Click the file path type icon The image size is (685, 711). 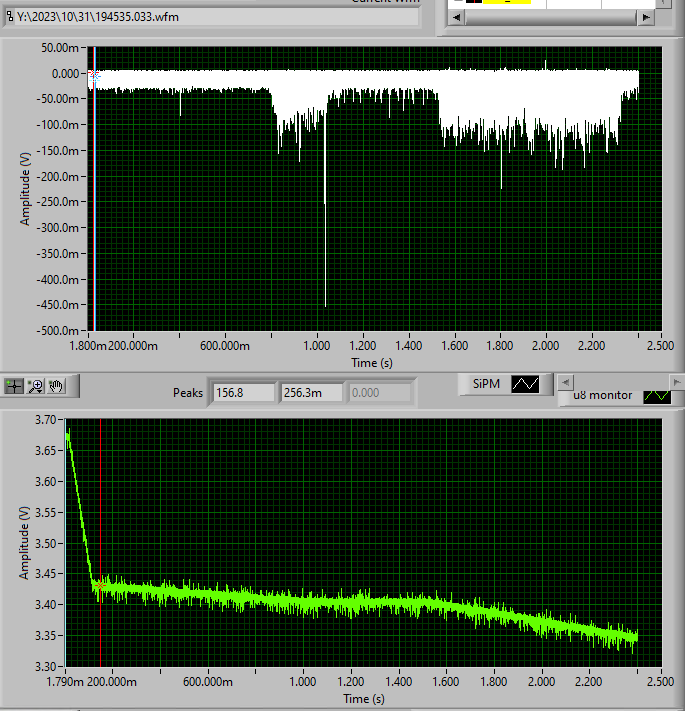pos(10,17)
